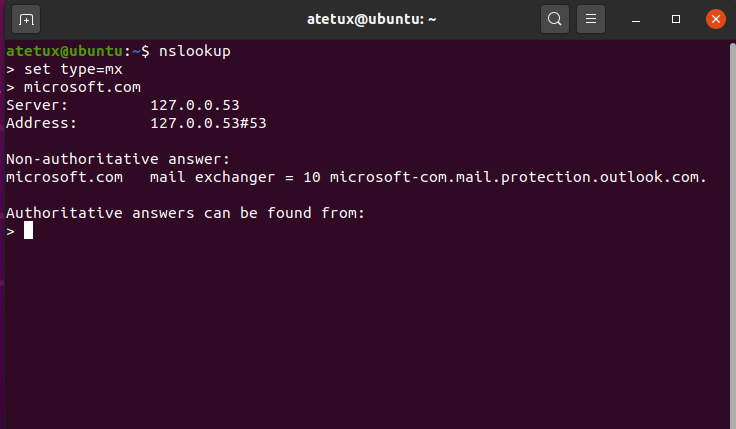
Task: Click microsoft-com.mail.protection.outlook.com. hostname
Action: [518, 177]
